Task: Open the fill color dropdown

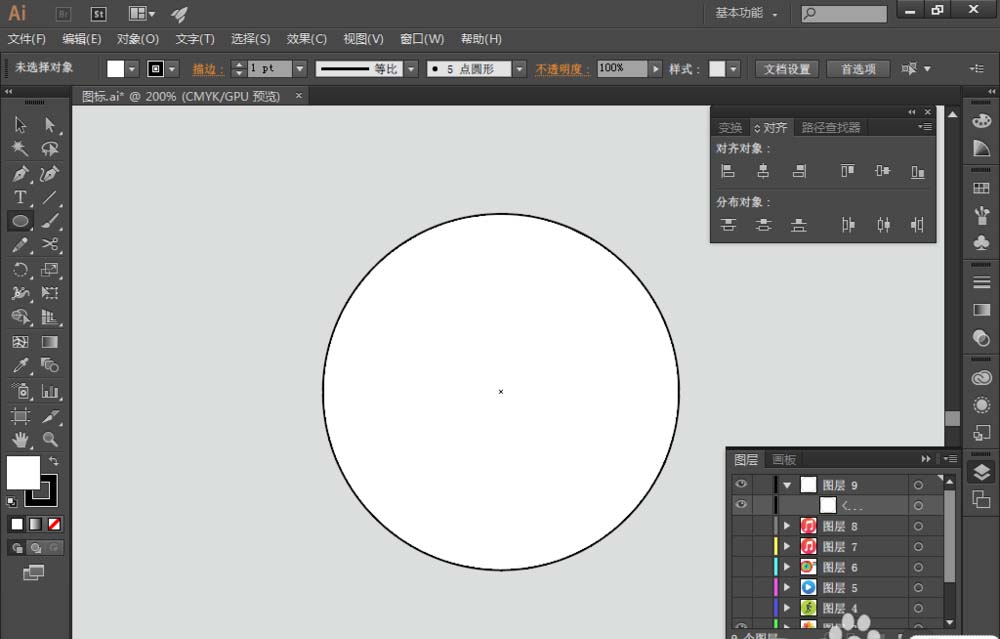Action: coord(132,69)
